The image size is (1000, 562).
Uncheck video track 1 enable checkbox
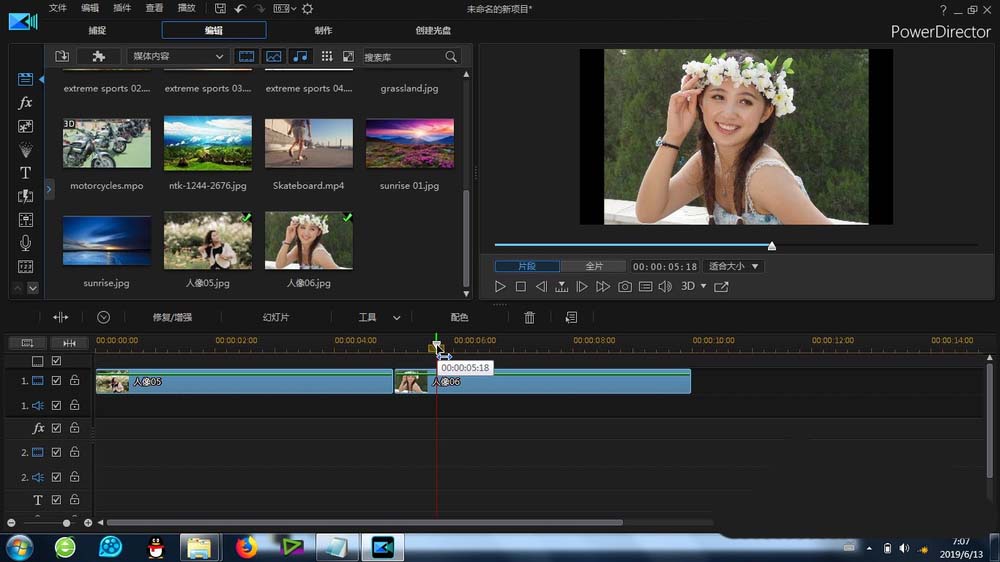point(57,381)
